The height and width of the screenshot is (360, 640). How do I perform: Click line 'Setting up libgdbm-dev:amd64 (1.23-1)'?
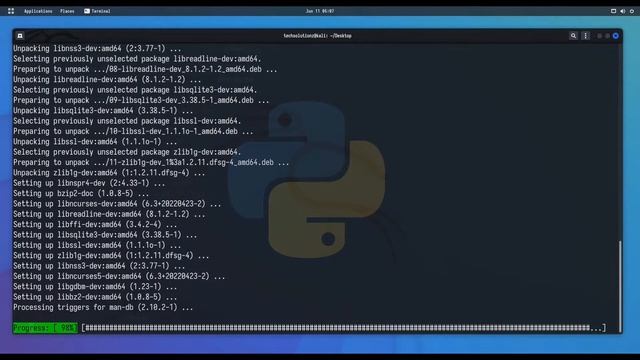pyautogui.click(x=95, y=287)
